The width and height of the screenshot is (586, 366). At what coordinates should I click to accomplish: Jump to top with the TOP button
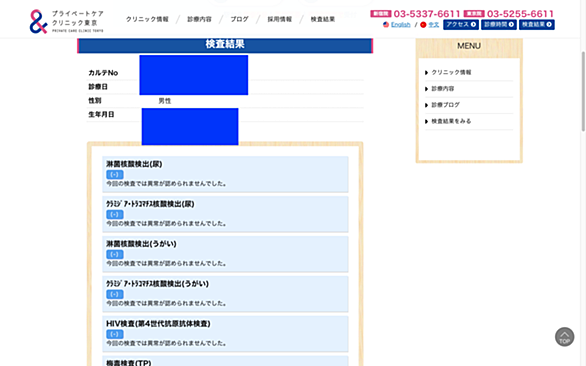click(564, 337)
